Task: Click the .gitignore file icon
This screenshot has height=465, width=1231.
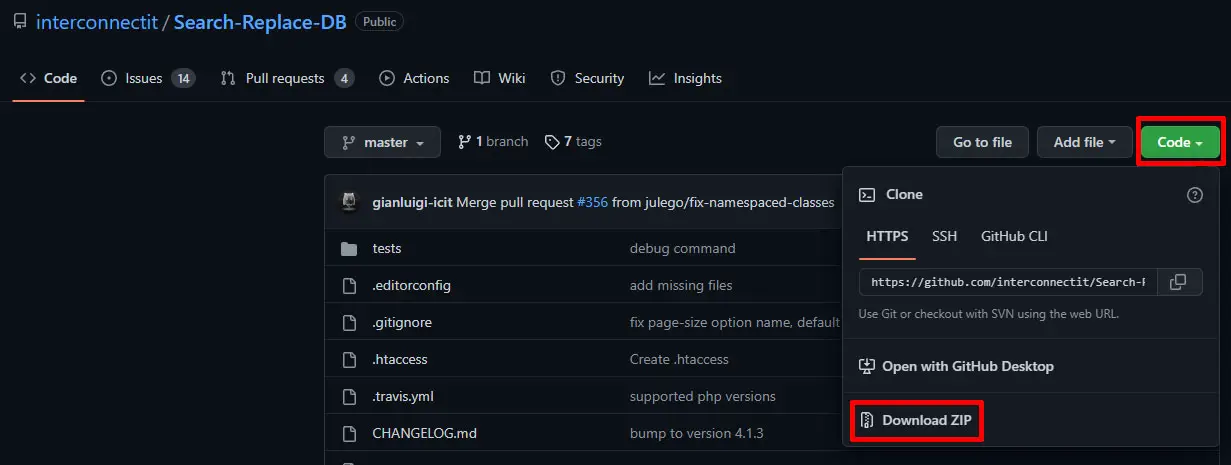Action: click(349, 322)
